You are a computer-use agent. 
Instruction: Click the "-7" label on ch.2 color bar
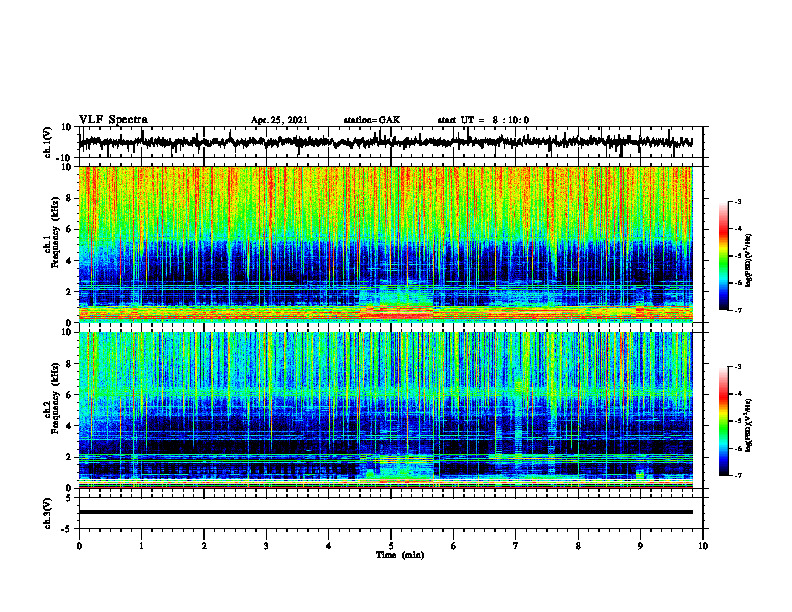[x=737, y=475]
